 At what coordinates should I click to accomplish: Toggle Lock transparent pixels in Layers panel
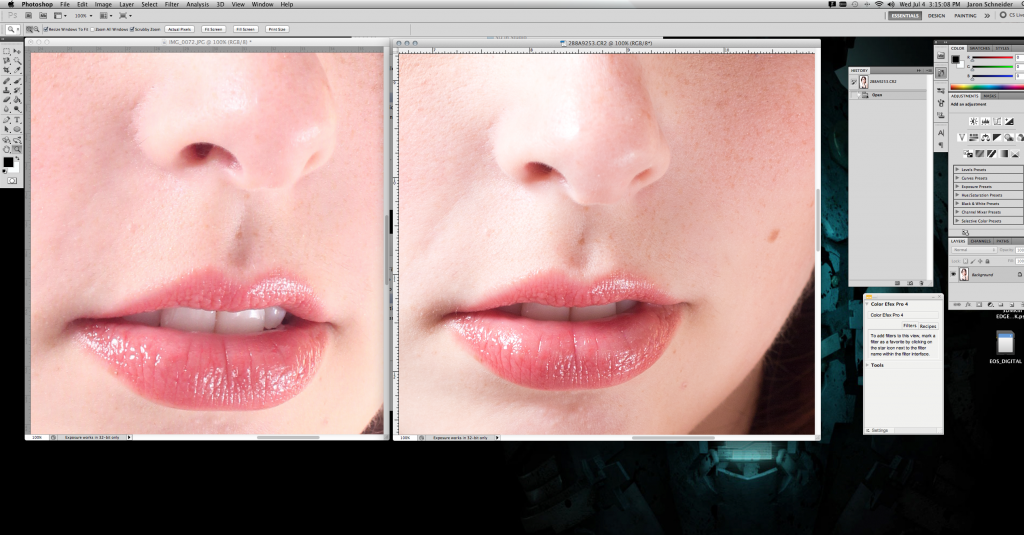point(966,261)
